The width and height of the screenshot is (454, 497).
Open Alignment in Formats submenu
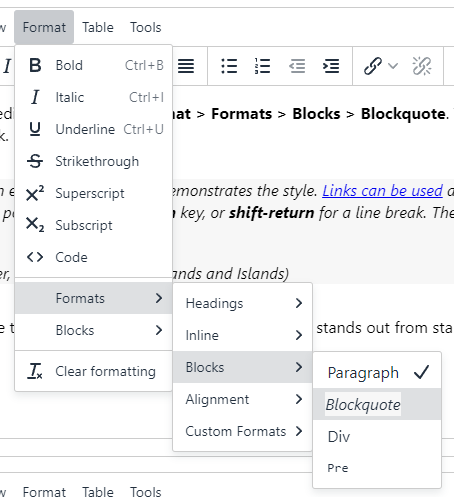pyautogui.click(x=242, y=399)
